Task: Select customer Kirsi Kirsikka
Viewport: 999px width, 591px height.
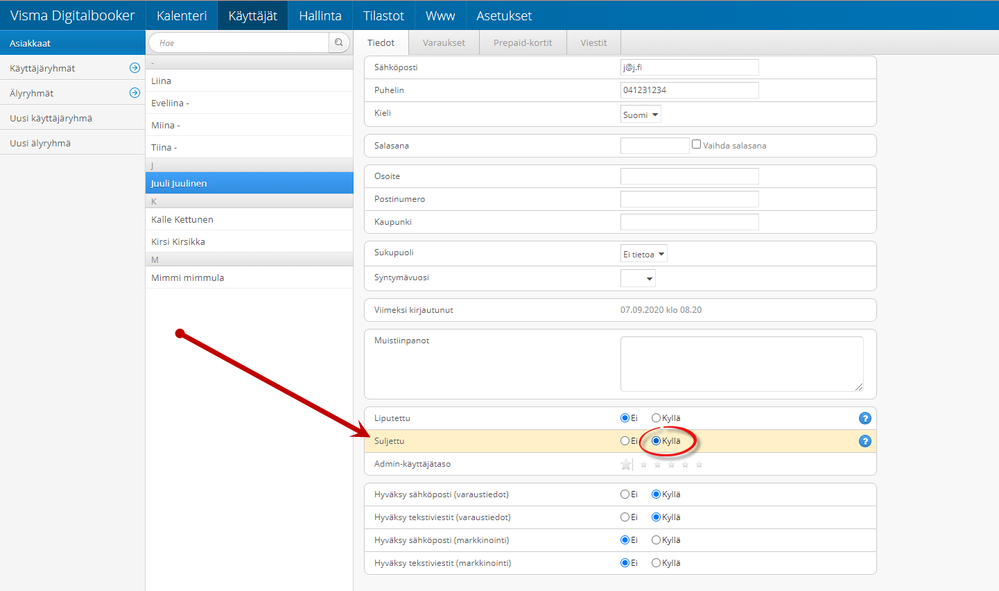Action: coord(249,241)
